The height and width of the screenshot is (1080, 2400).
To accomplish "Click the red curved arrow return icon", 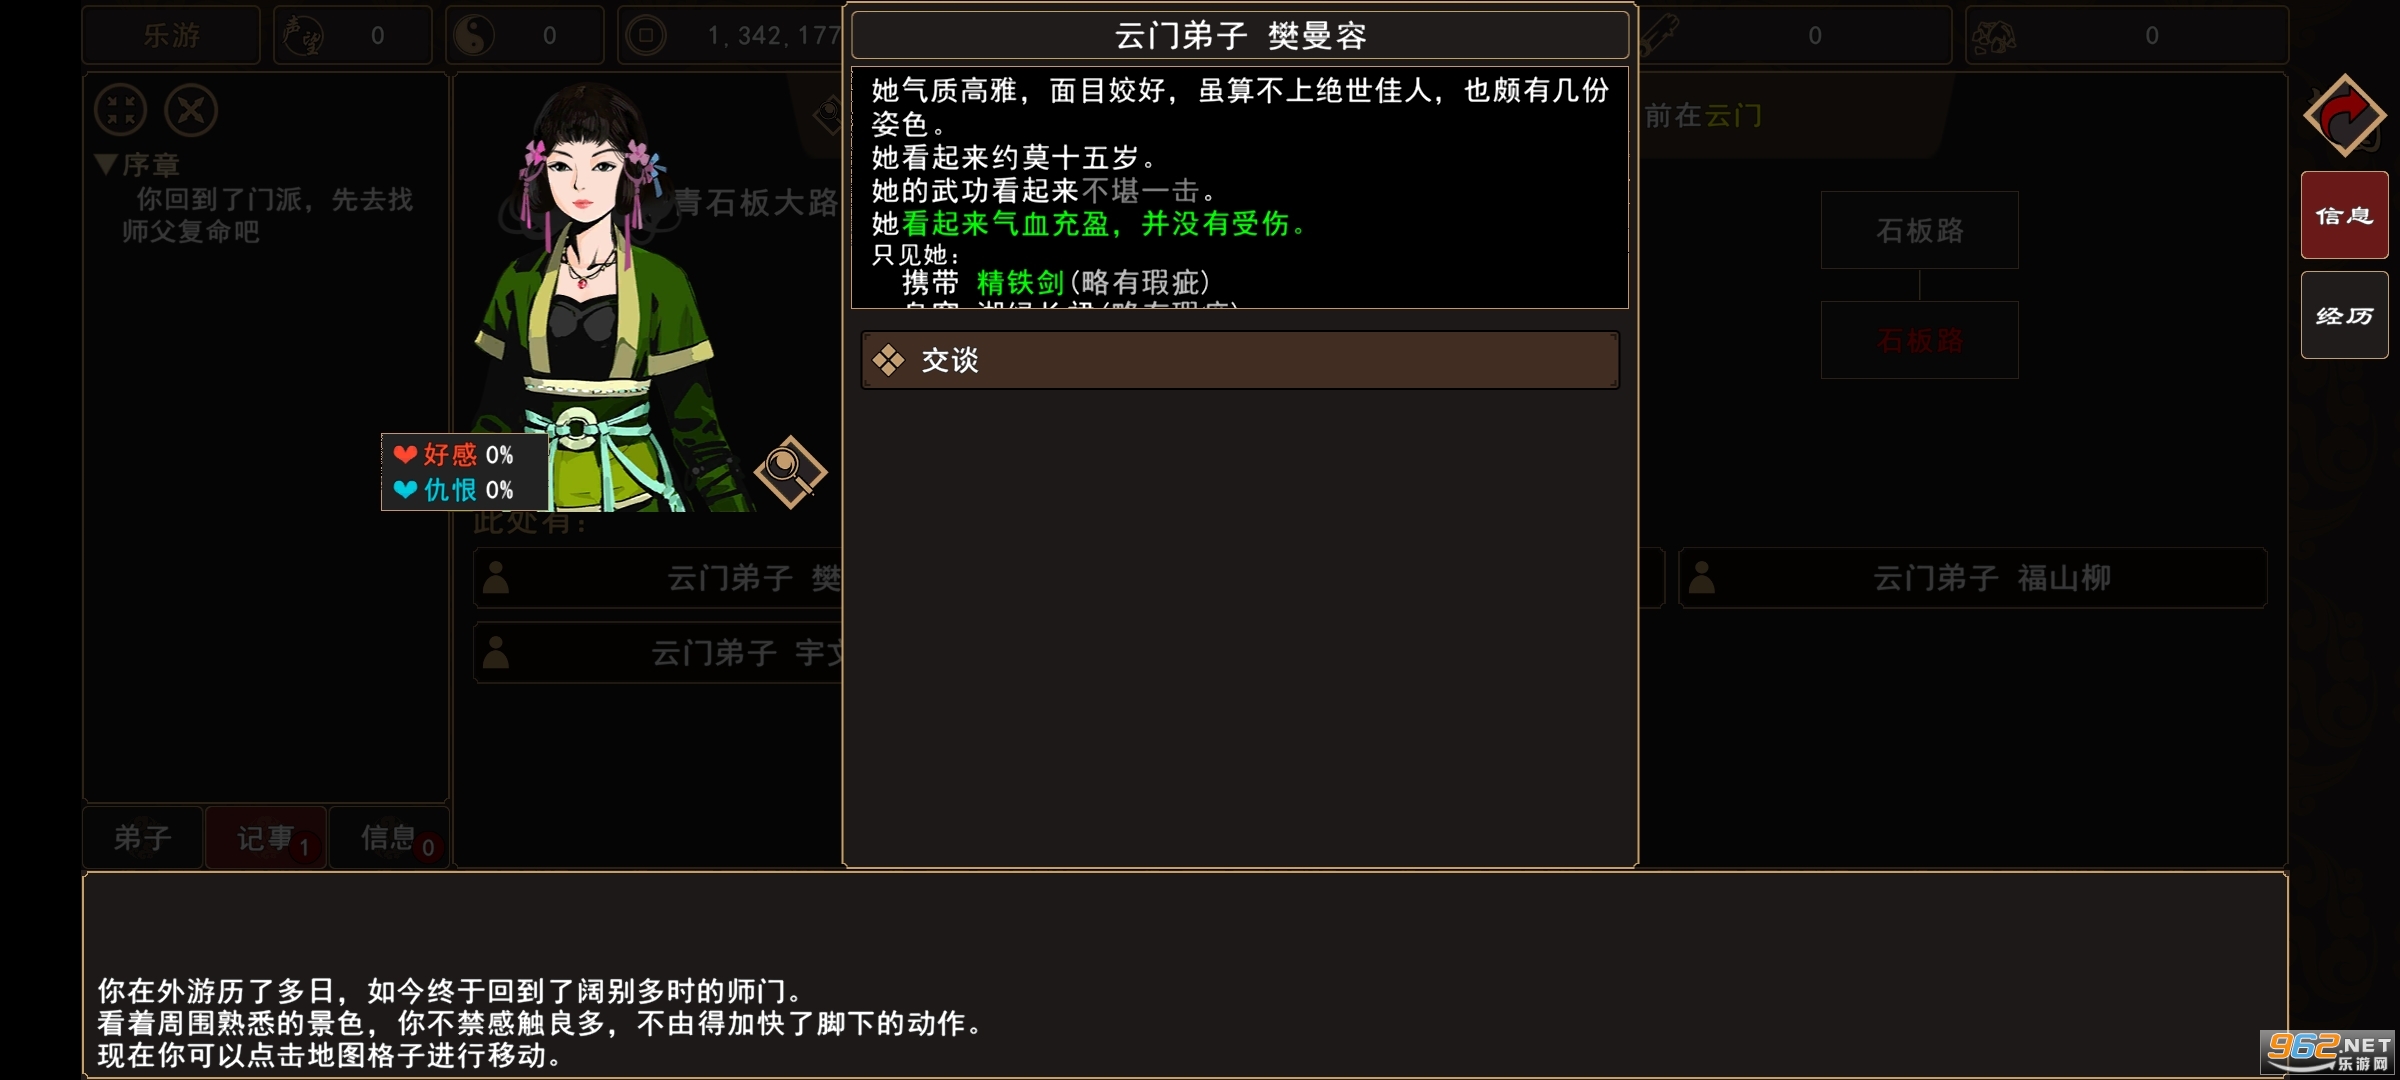I will [2345, 116].
